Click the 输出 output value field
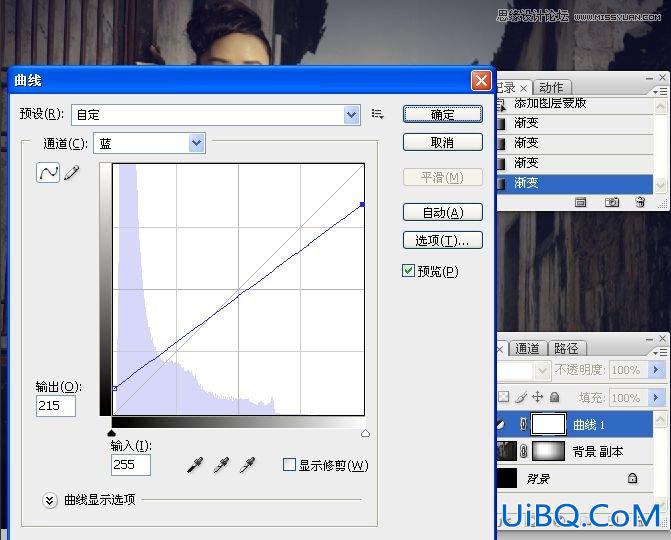Screen dimensions: 671x540 [56, 406]
